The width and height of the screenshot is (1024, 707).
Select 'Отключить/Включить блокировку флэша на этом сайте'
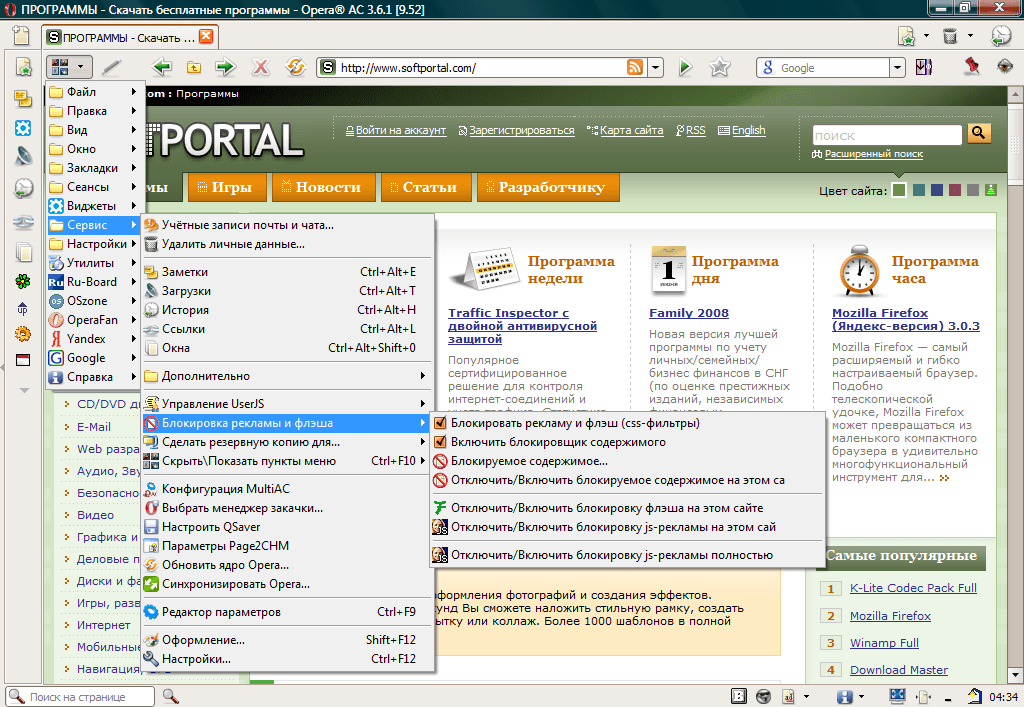point(607,508)
